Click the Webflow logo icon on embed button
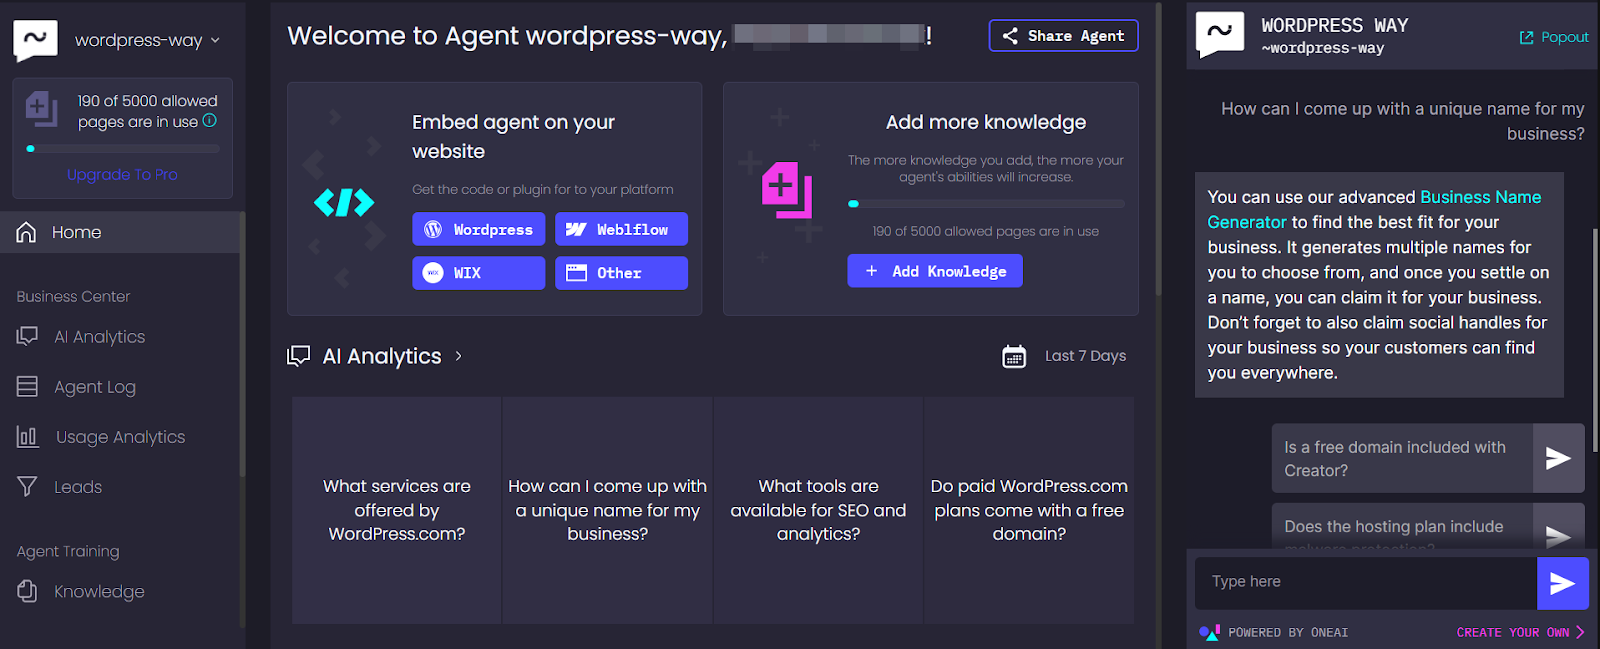Screen dimensions: 1600x649 point(576,229)
